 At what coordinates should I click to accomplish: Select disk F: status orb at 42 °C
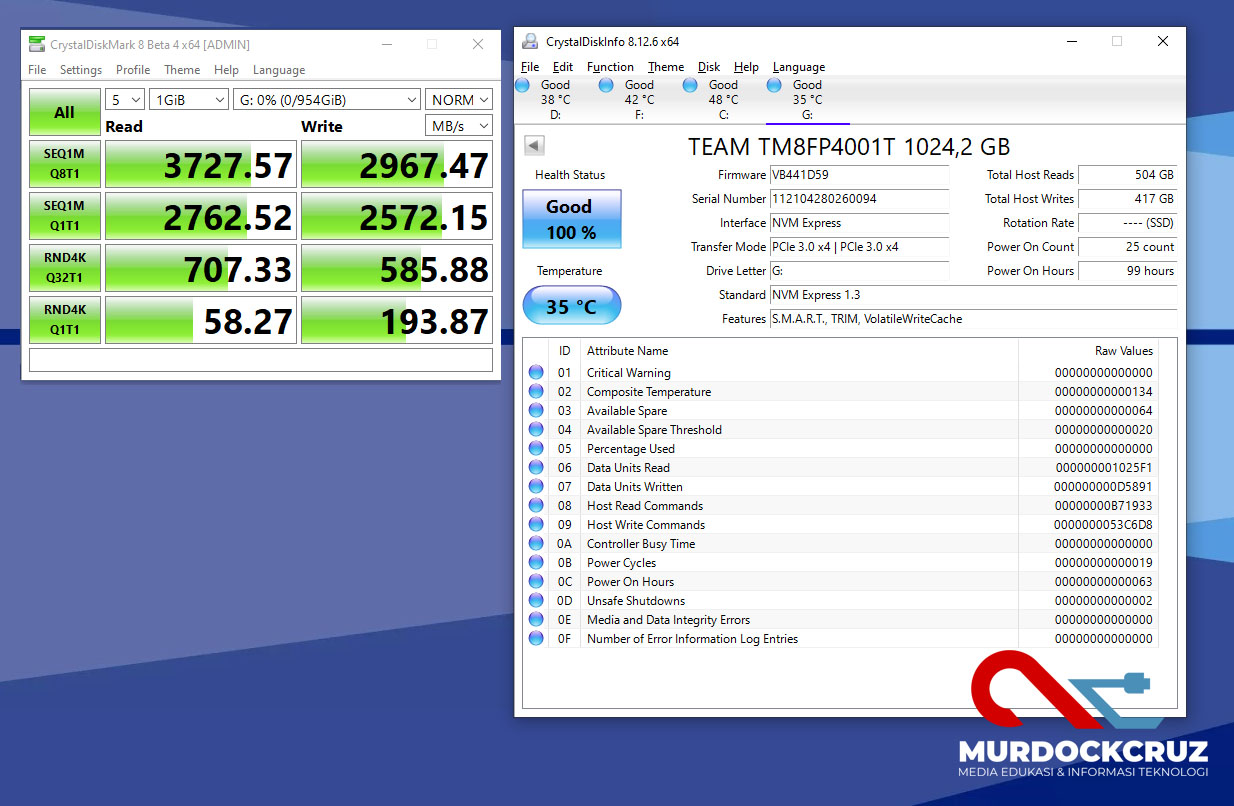(x=606, y=86)
